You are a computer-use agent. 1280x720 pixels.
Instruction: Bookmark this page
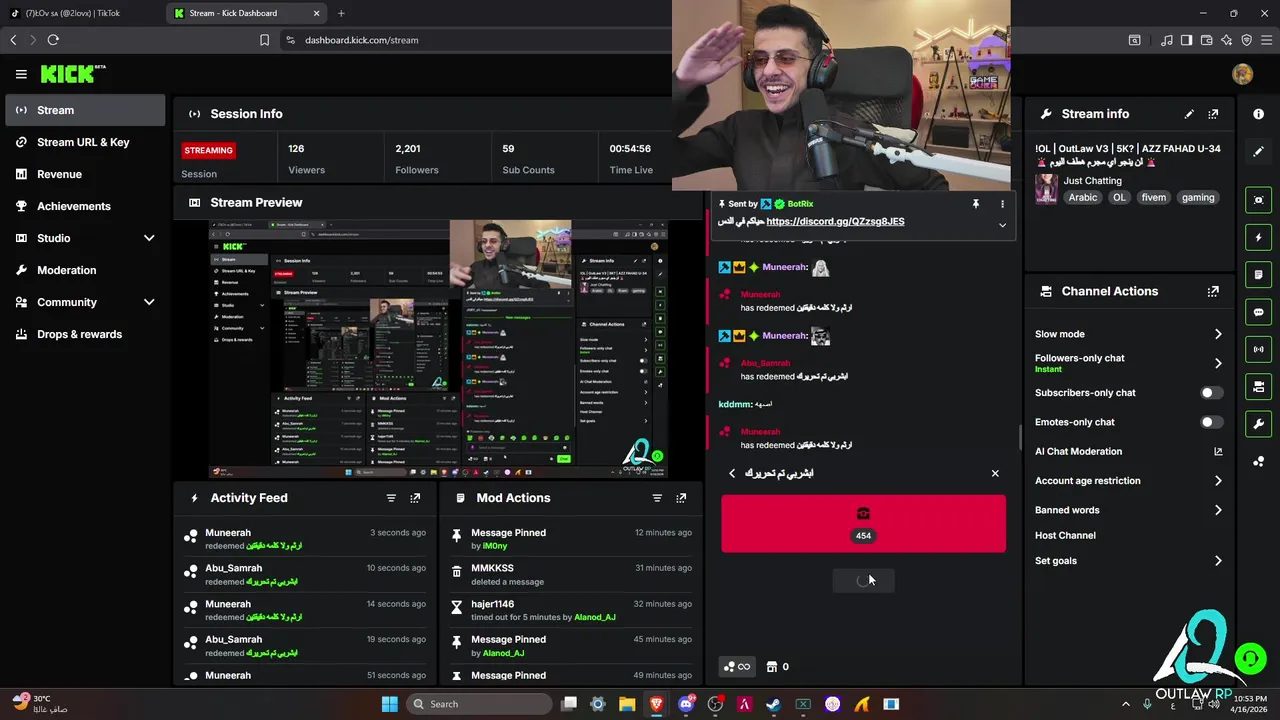click(x=264, y=40)
